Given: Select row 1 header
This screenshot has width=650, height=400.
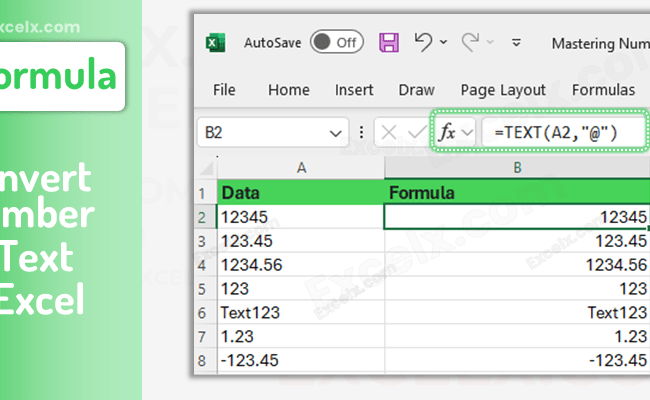Looking at the screenshot, I should point(206,193).
